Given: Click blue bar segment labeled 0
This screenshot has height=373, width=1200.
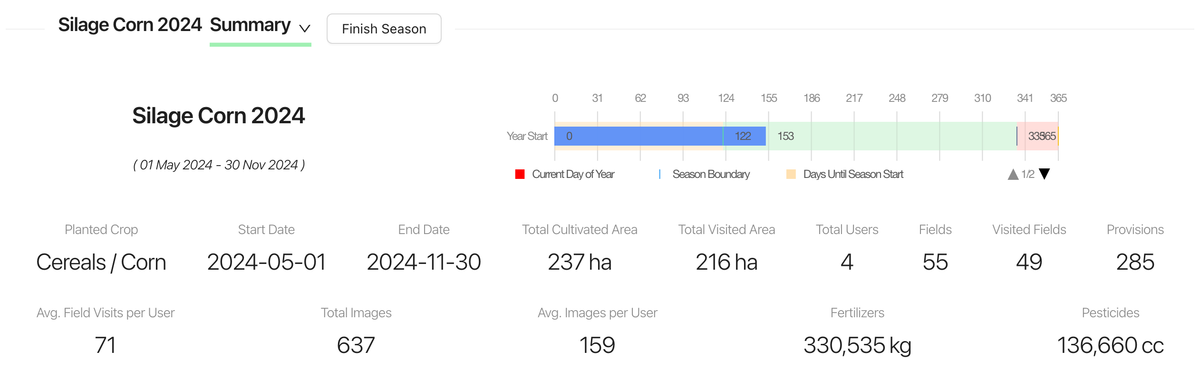Looking at the screenshot, I should pos(639,136).
